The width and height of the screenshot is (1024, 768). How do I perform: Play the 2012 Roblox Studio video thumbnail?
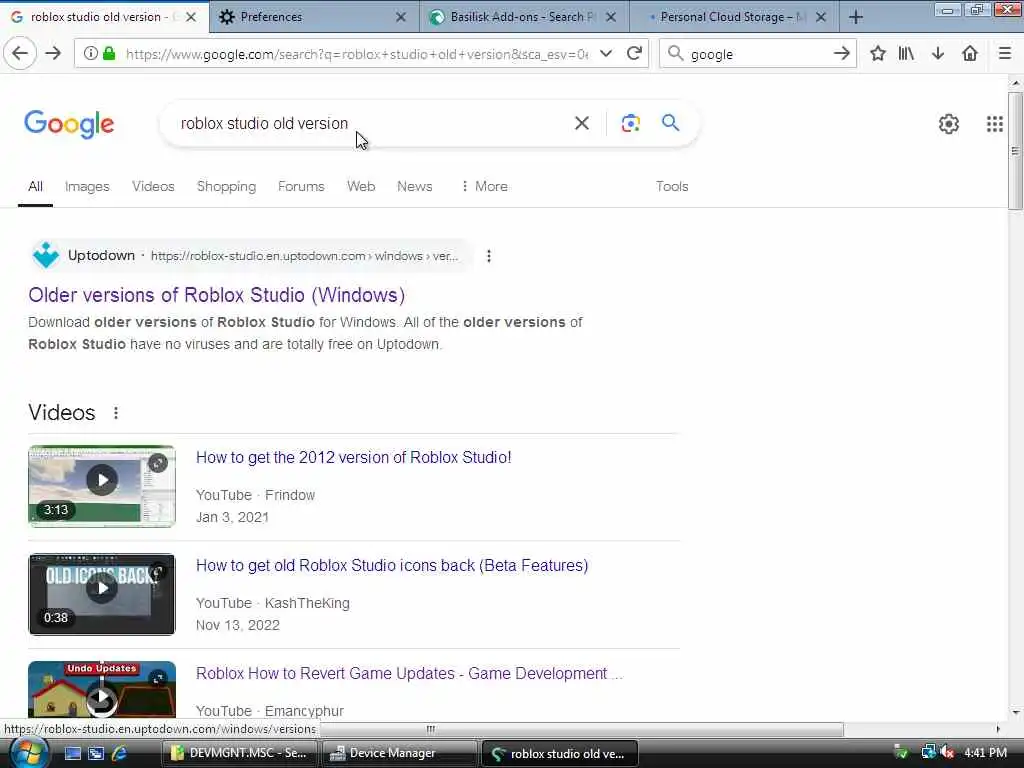coord(102,486)
